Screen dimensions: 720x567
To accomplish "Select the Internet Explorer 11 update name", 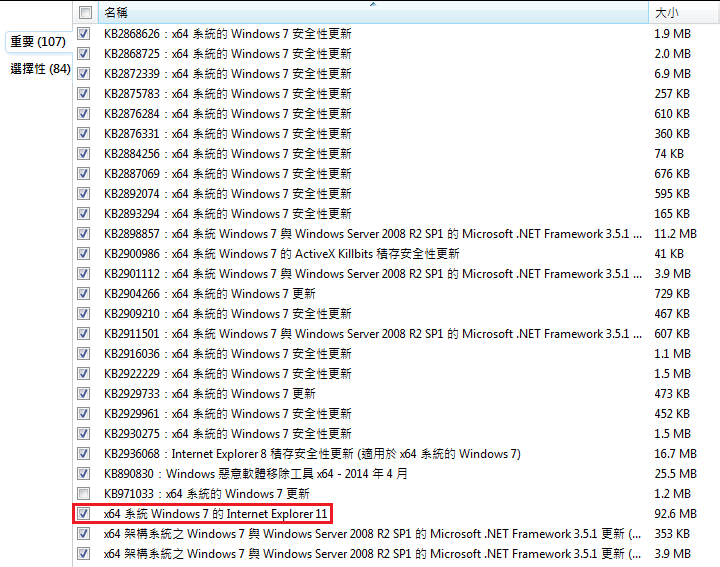I will 215,513.
